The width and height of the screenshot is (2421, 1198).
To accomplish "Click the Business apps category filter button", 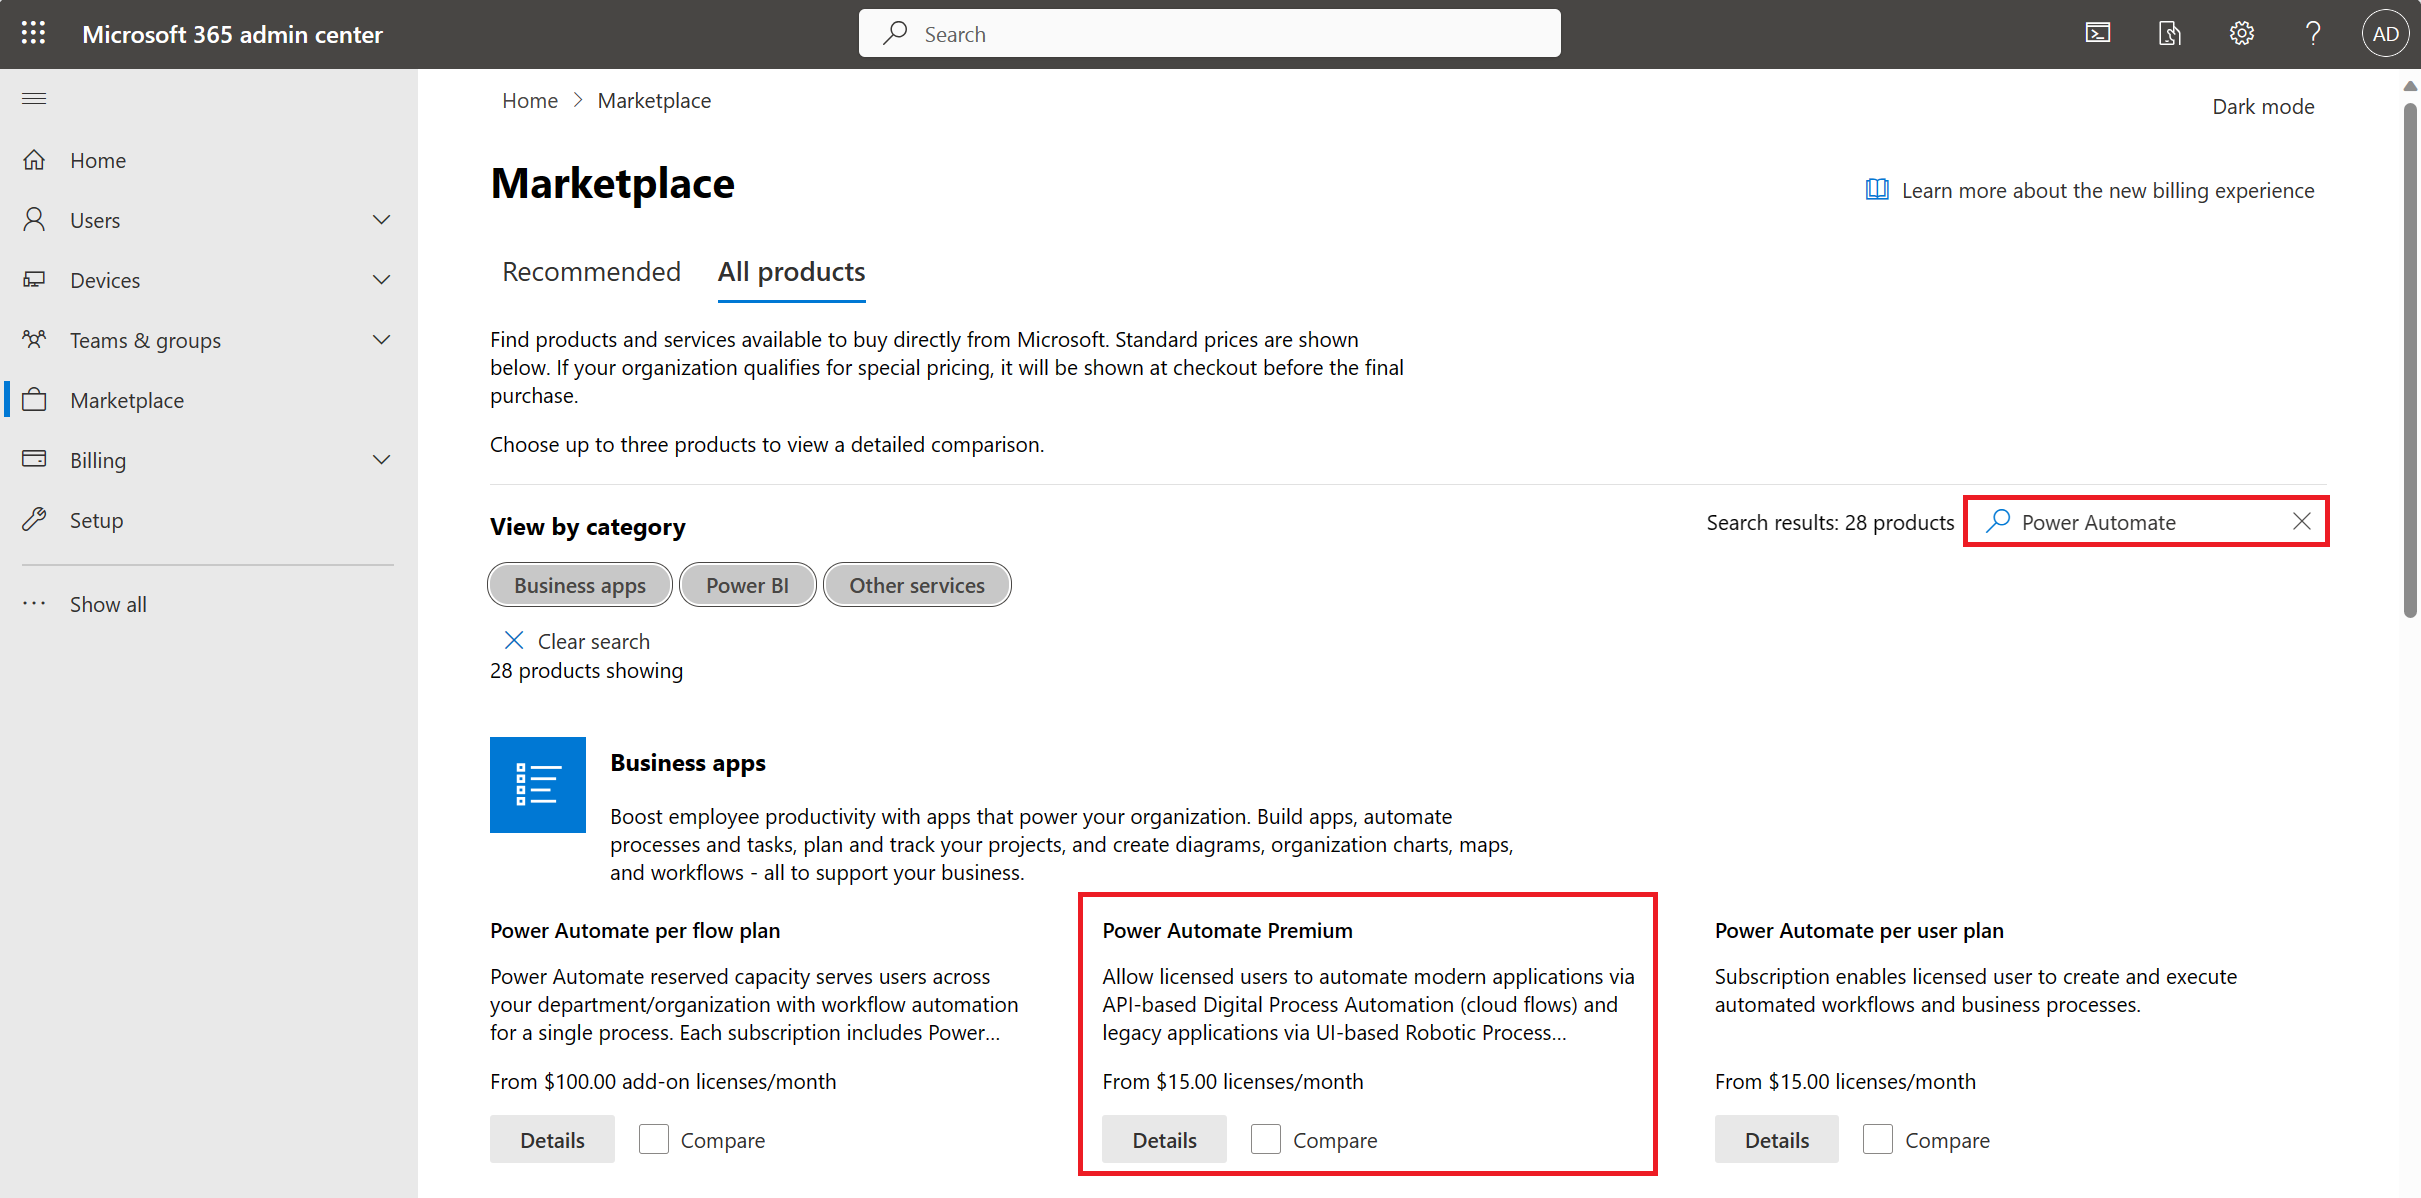I will click(x=579, y=585).
